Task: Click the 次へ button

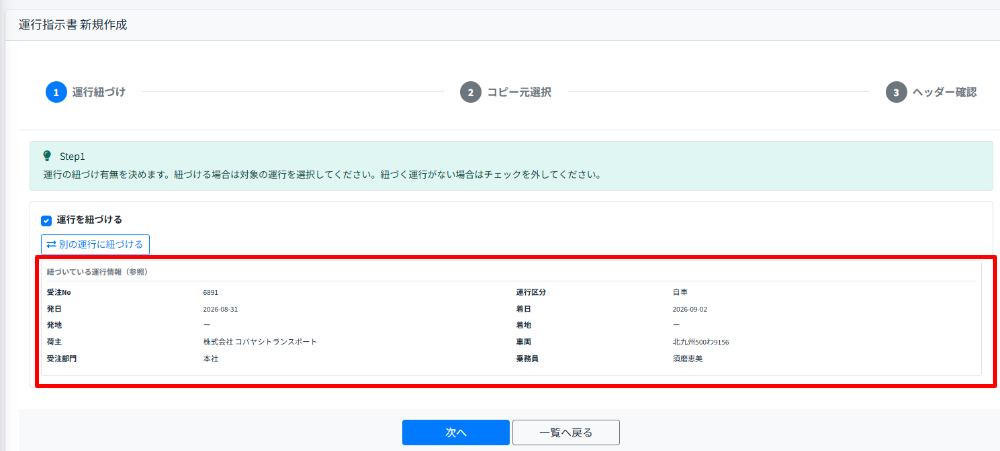Action: 455,433
